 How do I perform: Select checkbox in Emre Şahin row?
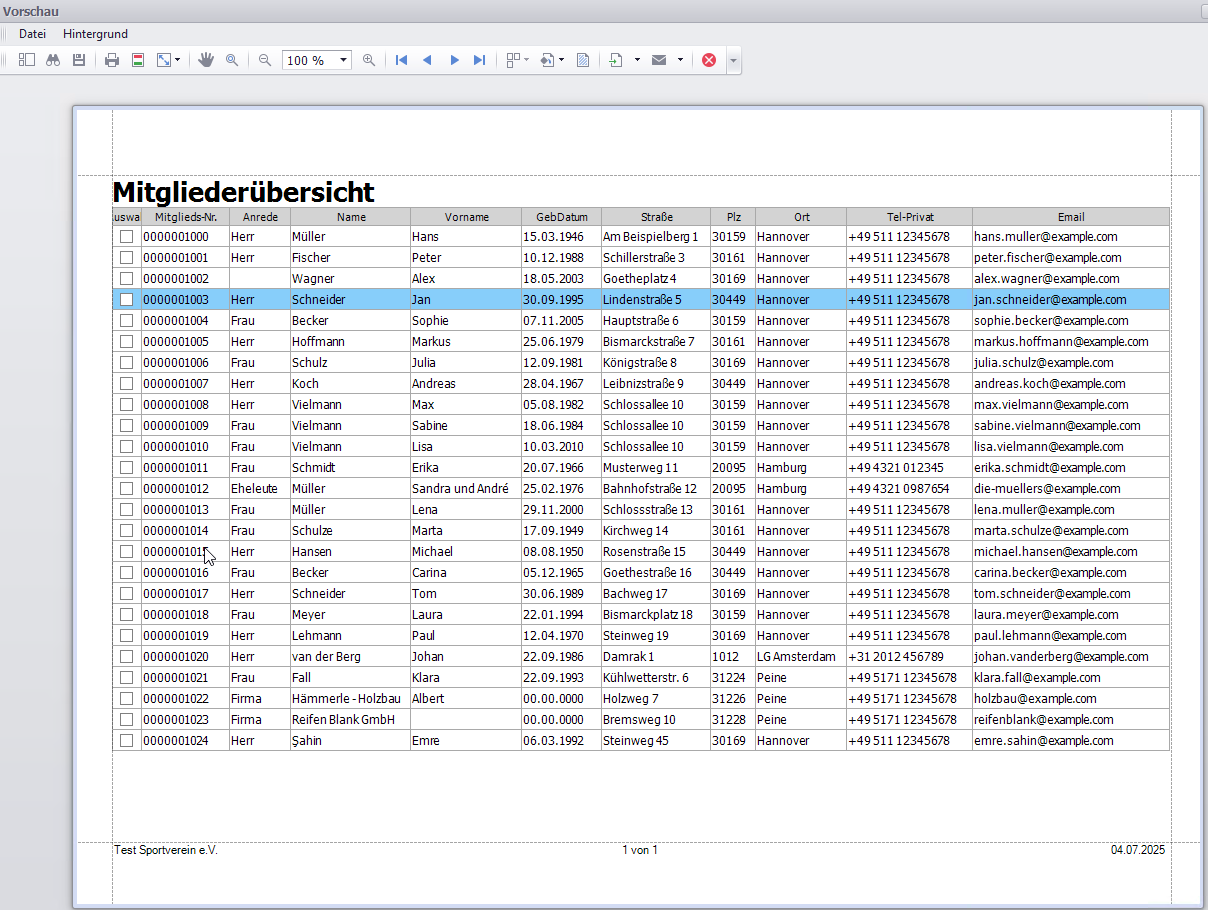[x=127, y=741]
